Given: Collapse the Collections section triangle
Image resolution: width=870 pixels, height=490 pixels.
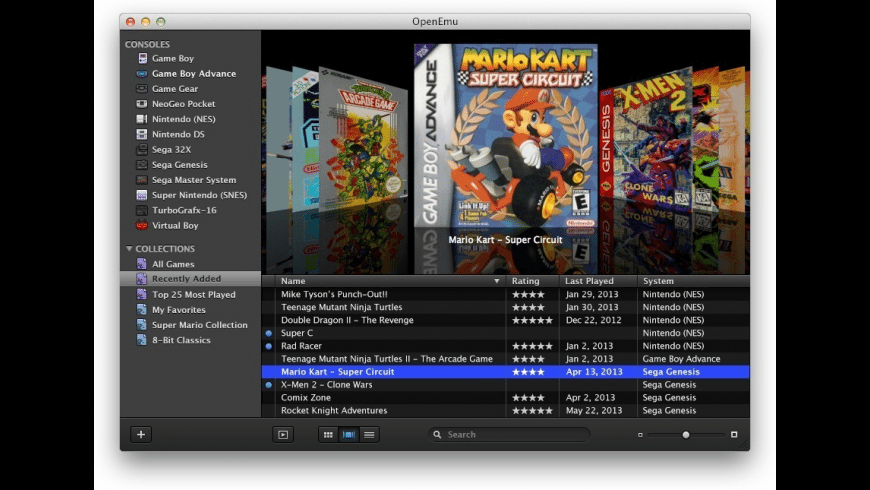Looking at the screenshot, I should click(x=129, y=249).
